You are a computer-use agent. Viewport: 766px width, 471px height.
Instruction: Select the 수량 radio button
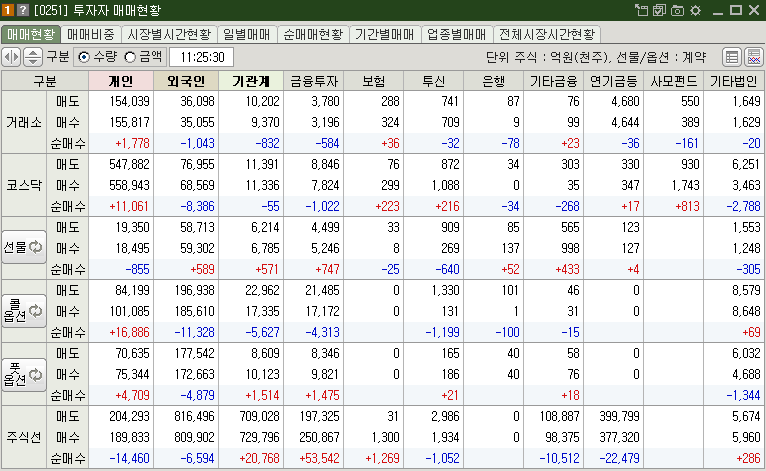pos(84,57)
